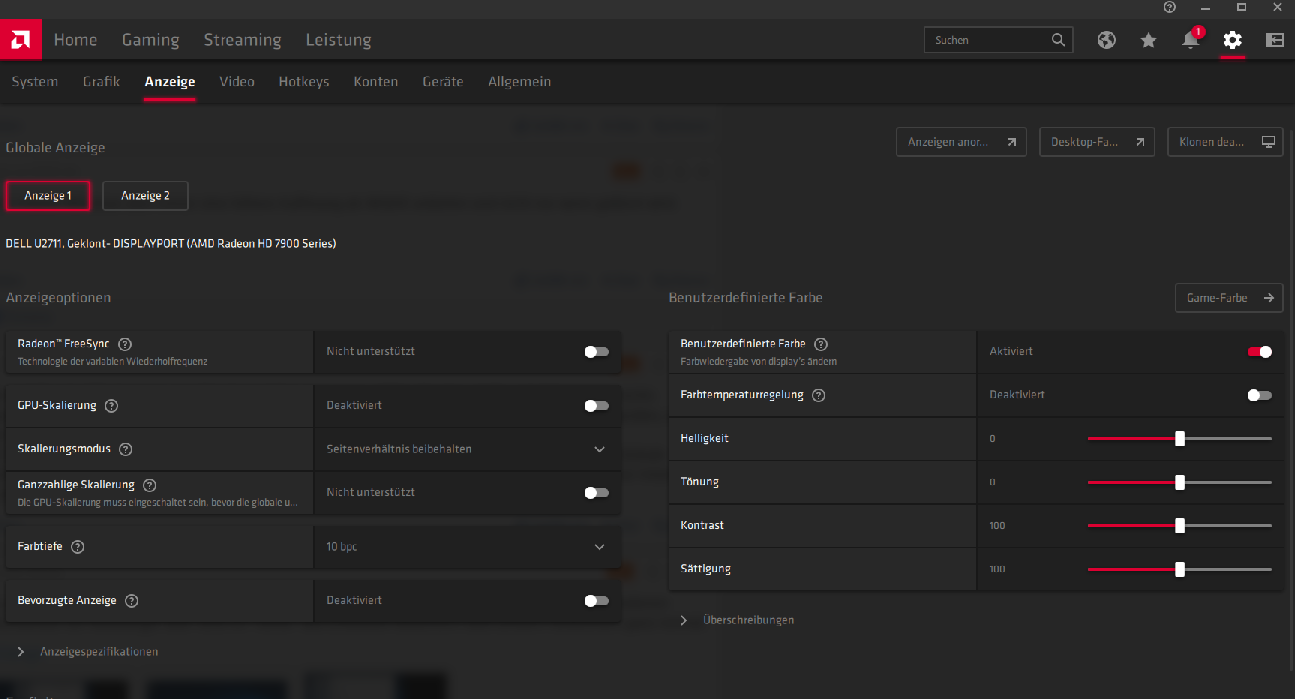This screenshot has height=699, width=1295.
Task: Click the Anzeigen anor... button
Action: pyautogui.click(x=961, y=142)
